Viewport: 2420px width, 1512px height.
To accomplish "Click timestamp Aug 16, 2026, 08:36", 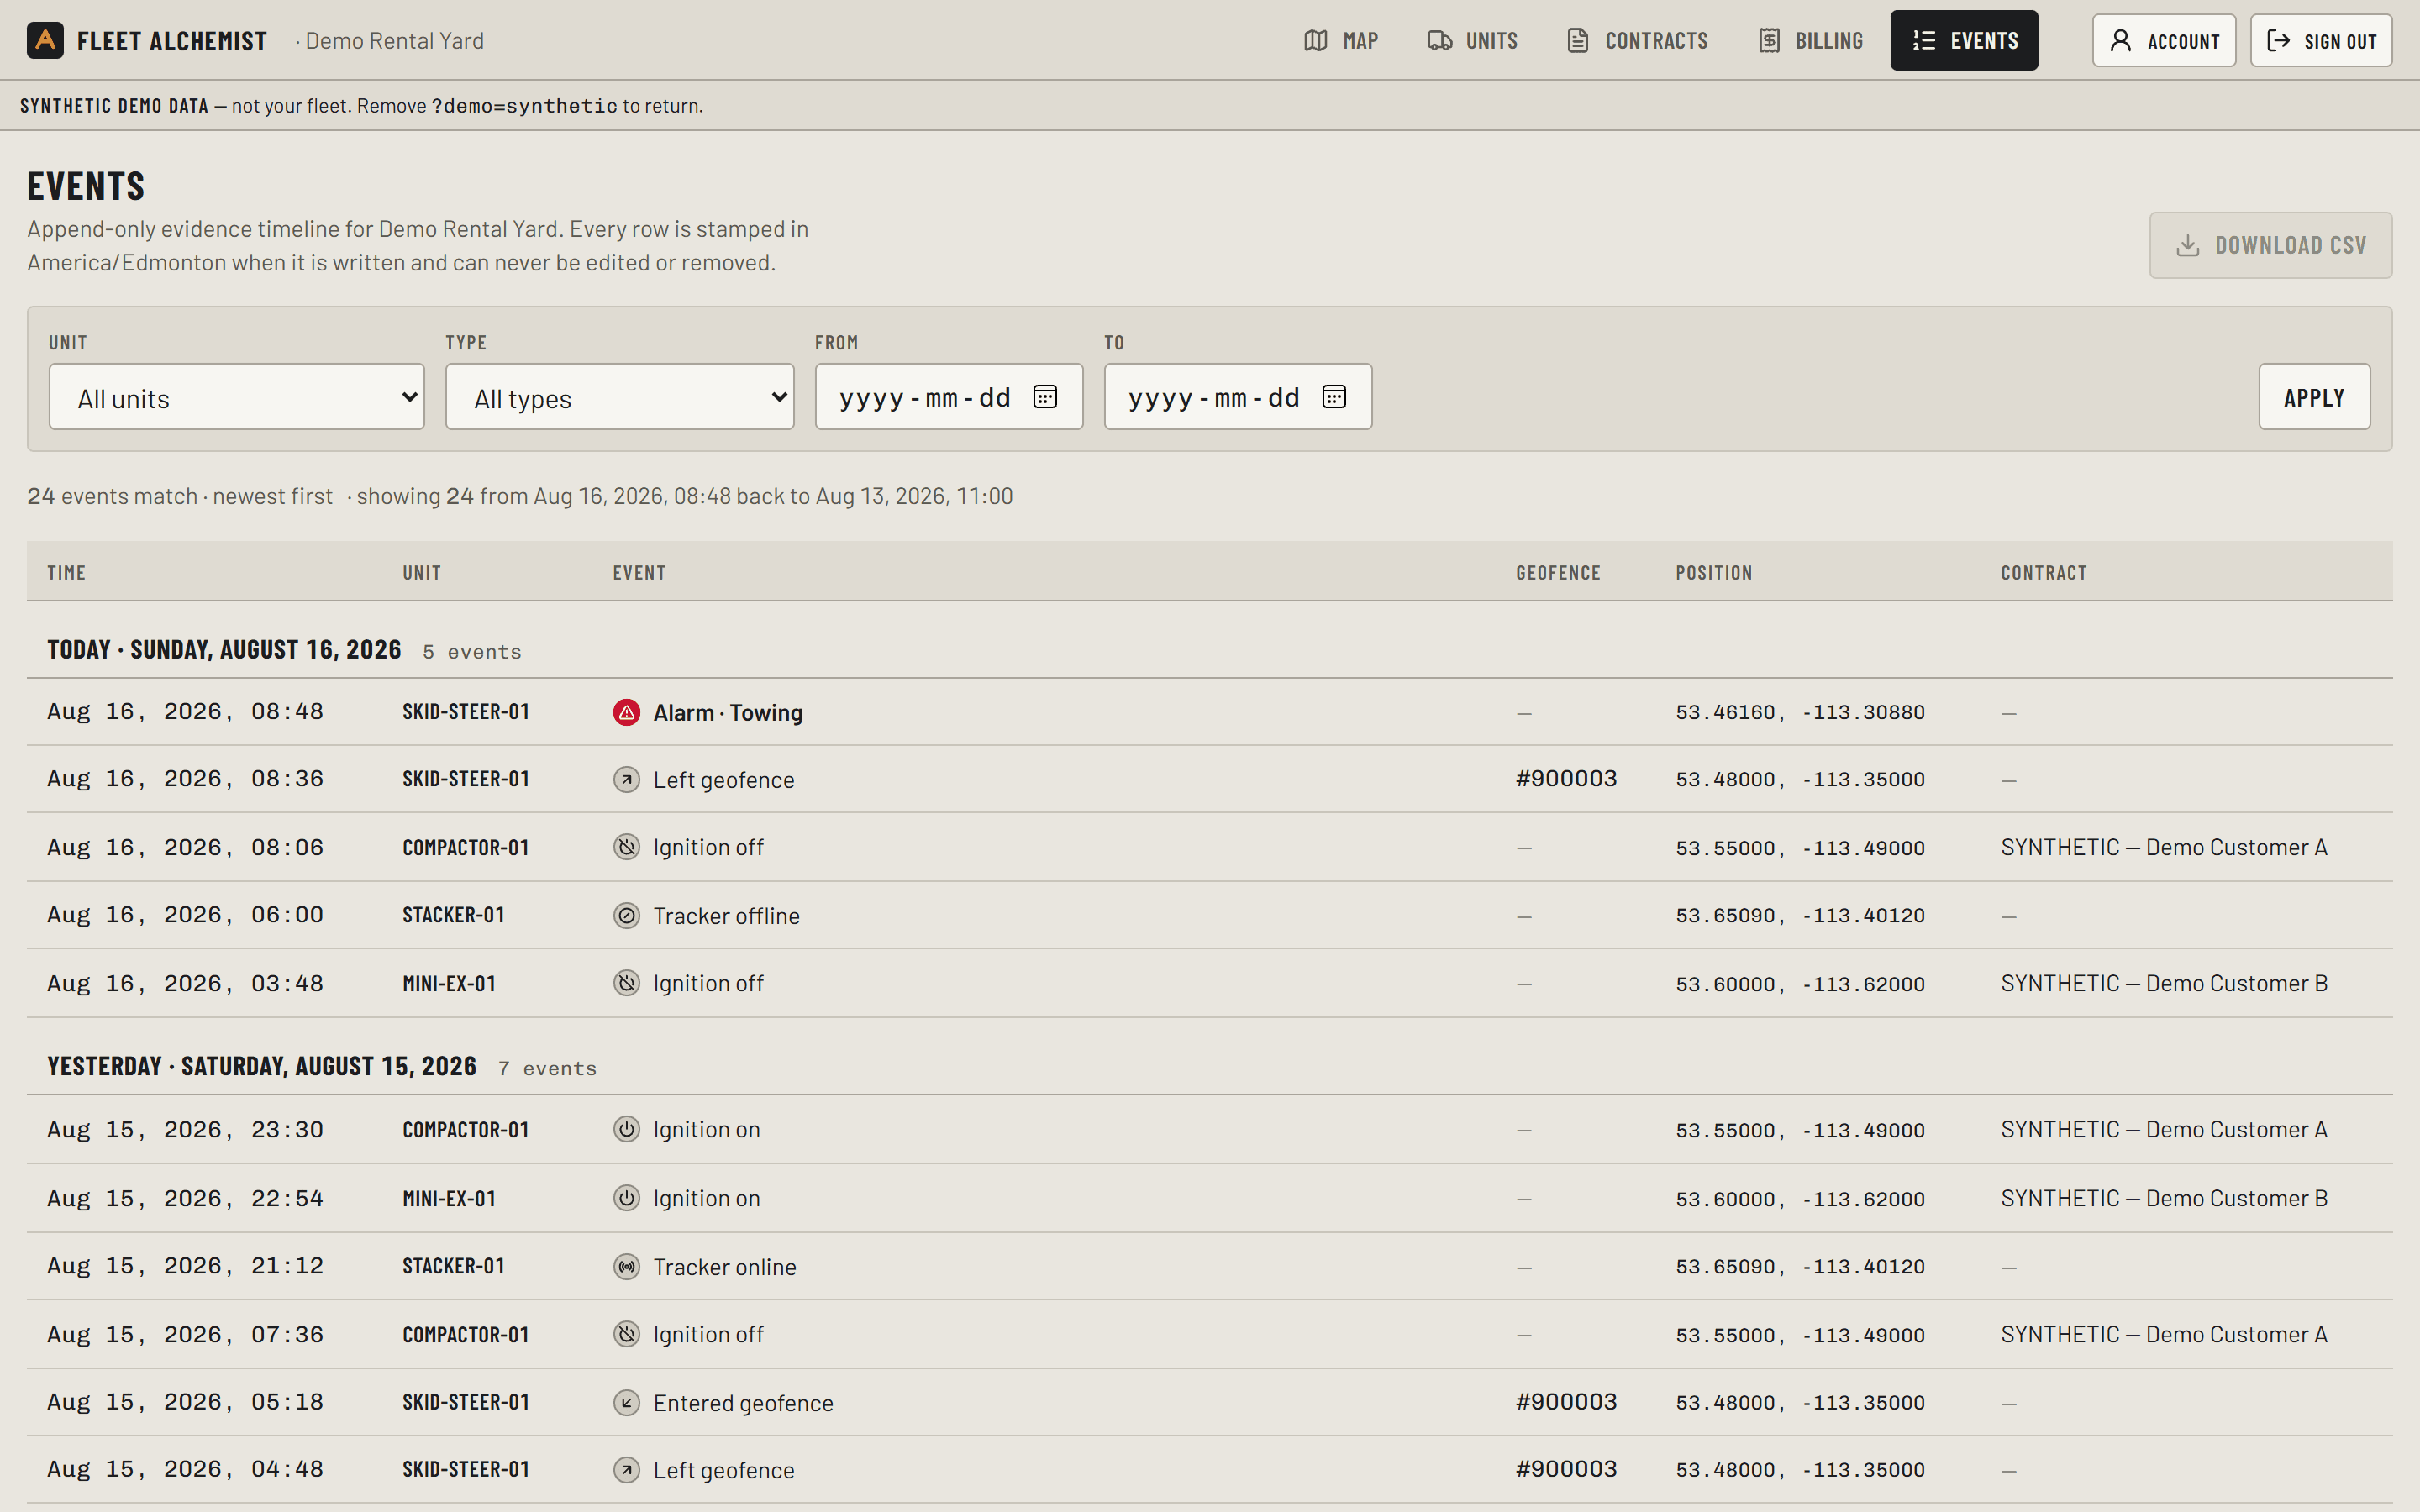I will click(x=185, y=779).
